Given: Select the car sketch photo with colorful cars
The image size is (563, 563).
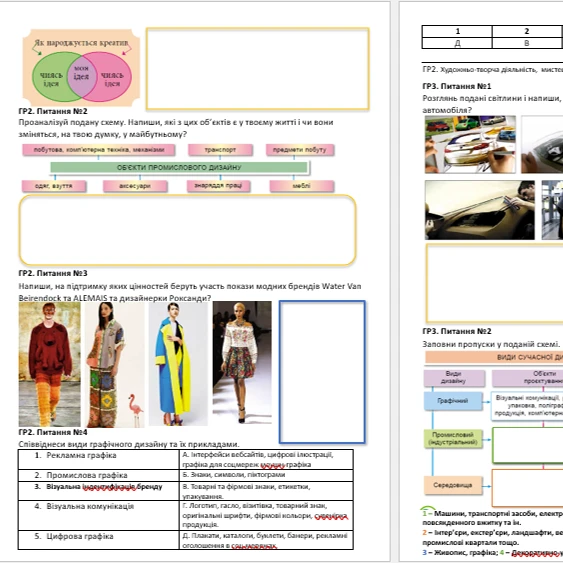Looking at the screenshot, I should pyautogui.click(x=470, y=144).
